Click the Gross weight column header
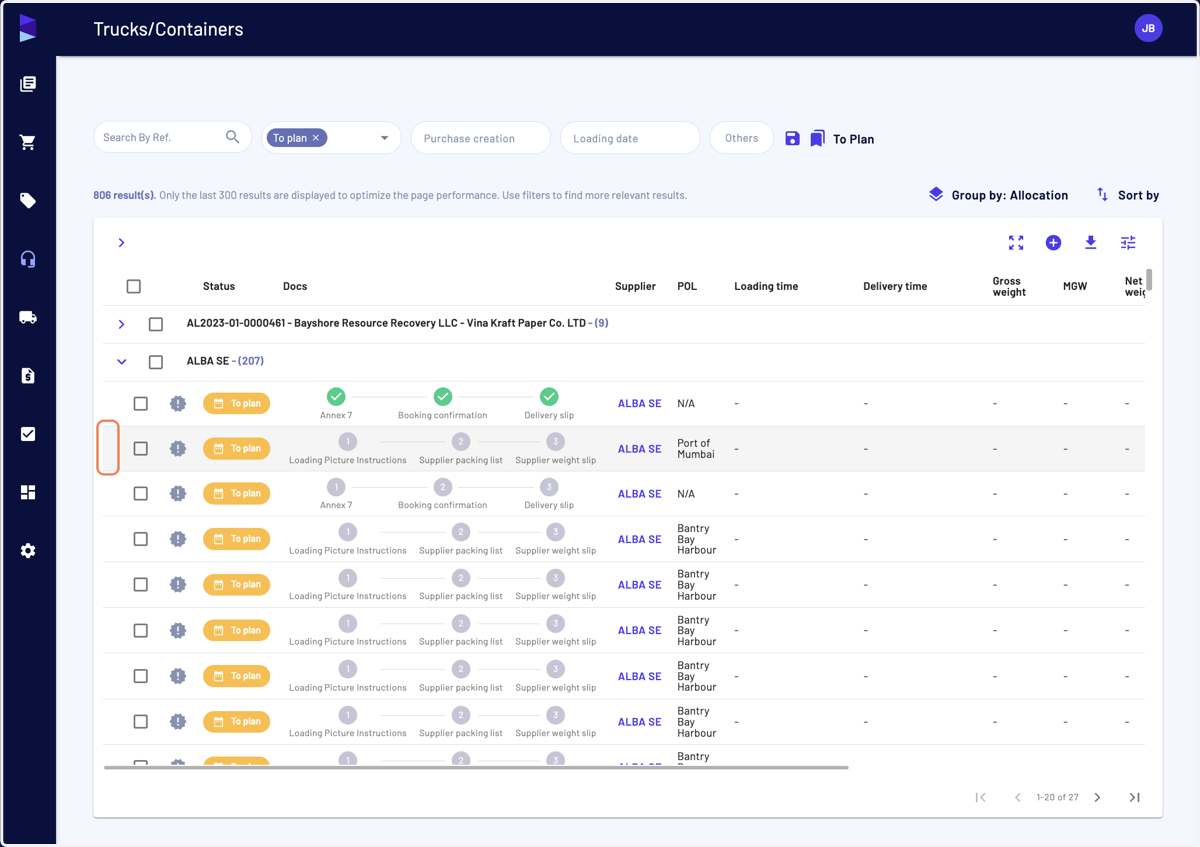Image resolution: width=1200 pixels, height=847 pixels. (x=1009, y=287)
